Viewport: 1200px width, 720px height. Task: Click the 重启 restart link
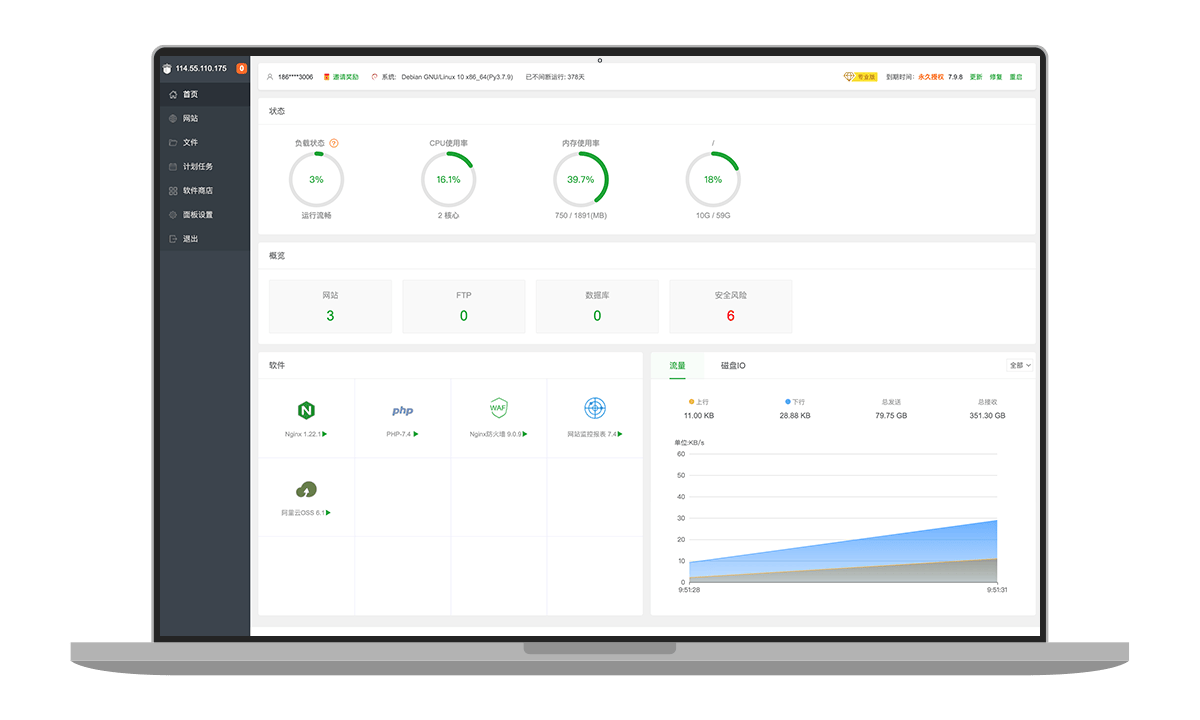[1016, 77]
